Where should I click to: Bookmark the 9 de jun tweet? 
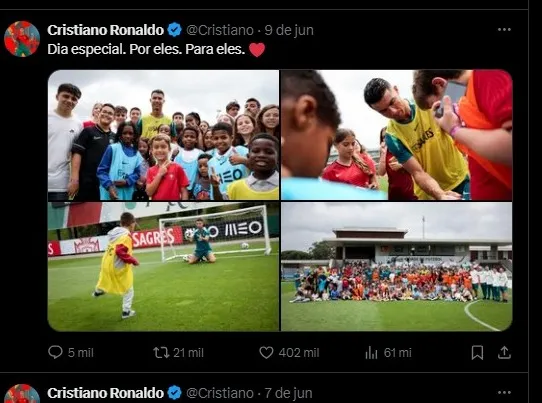point(477,353)
